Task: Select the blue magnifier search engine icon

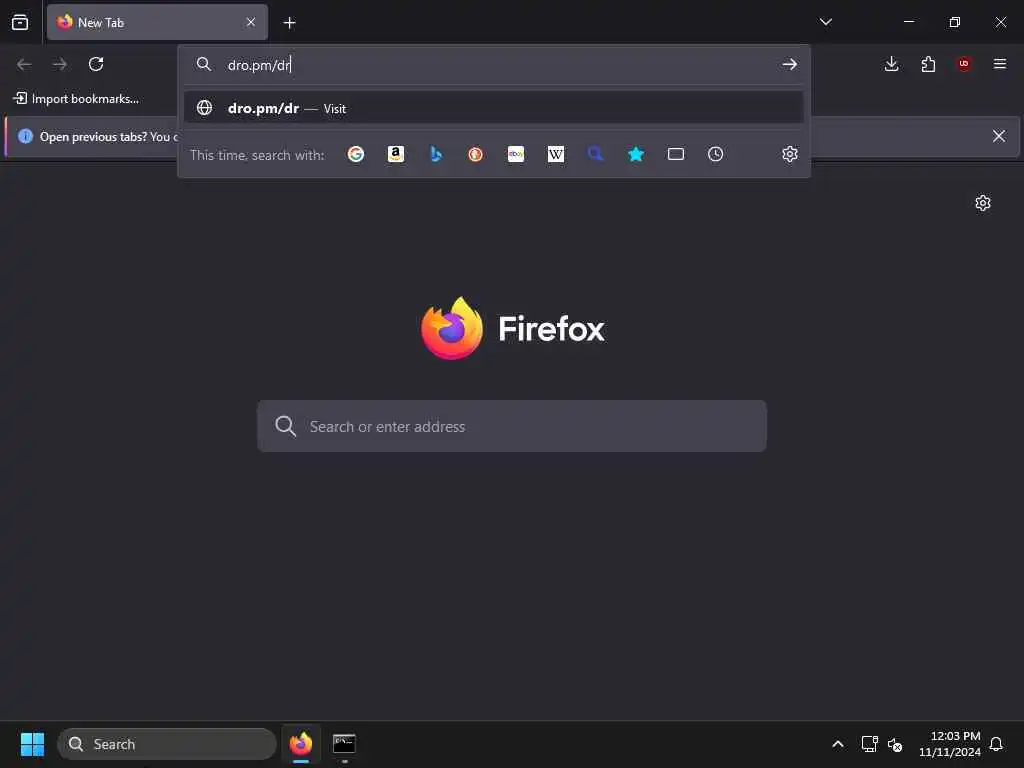Action: 596,154
